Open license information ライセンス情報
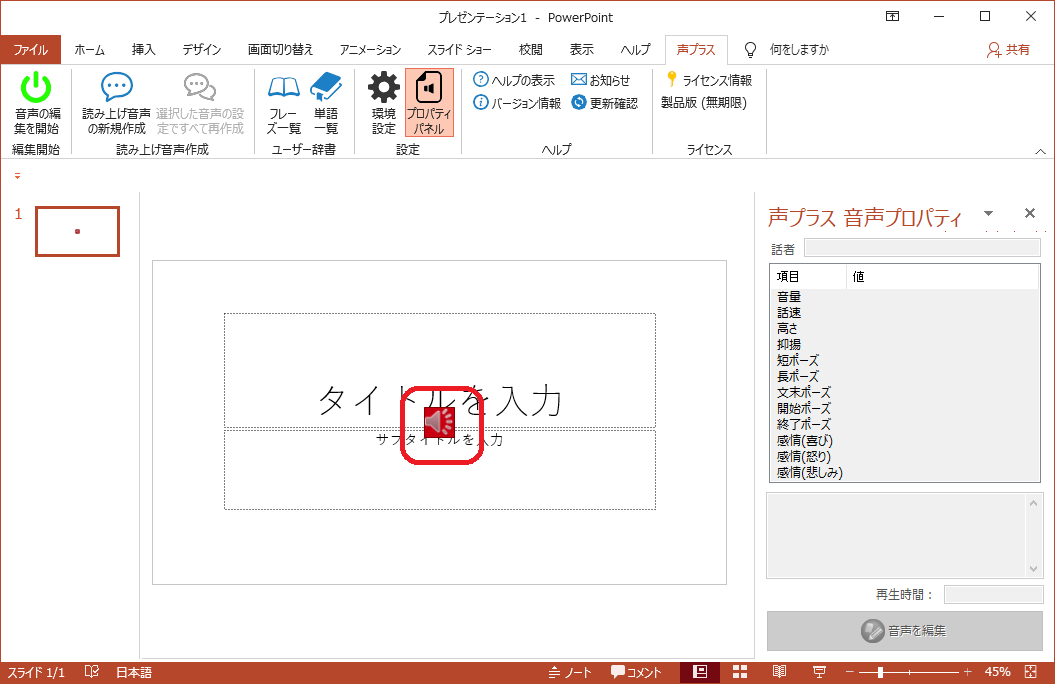 click(708, 80)
